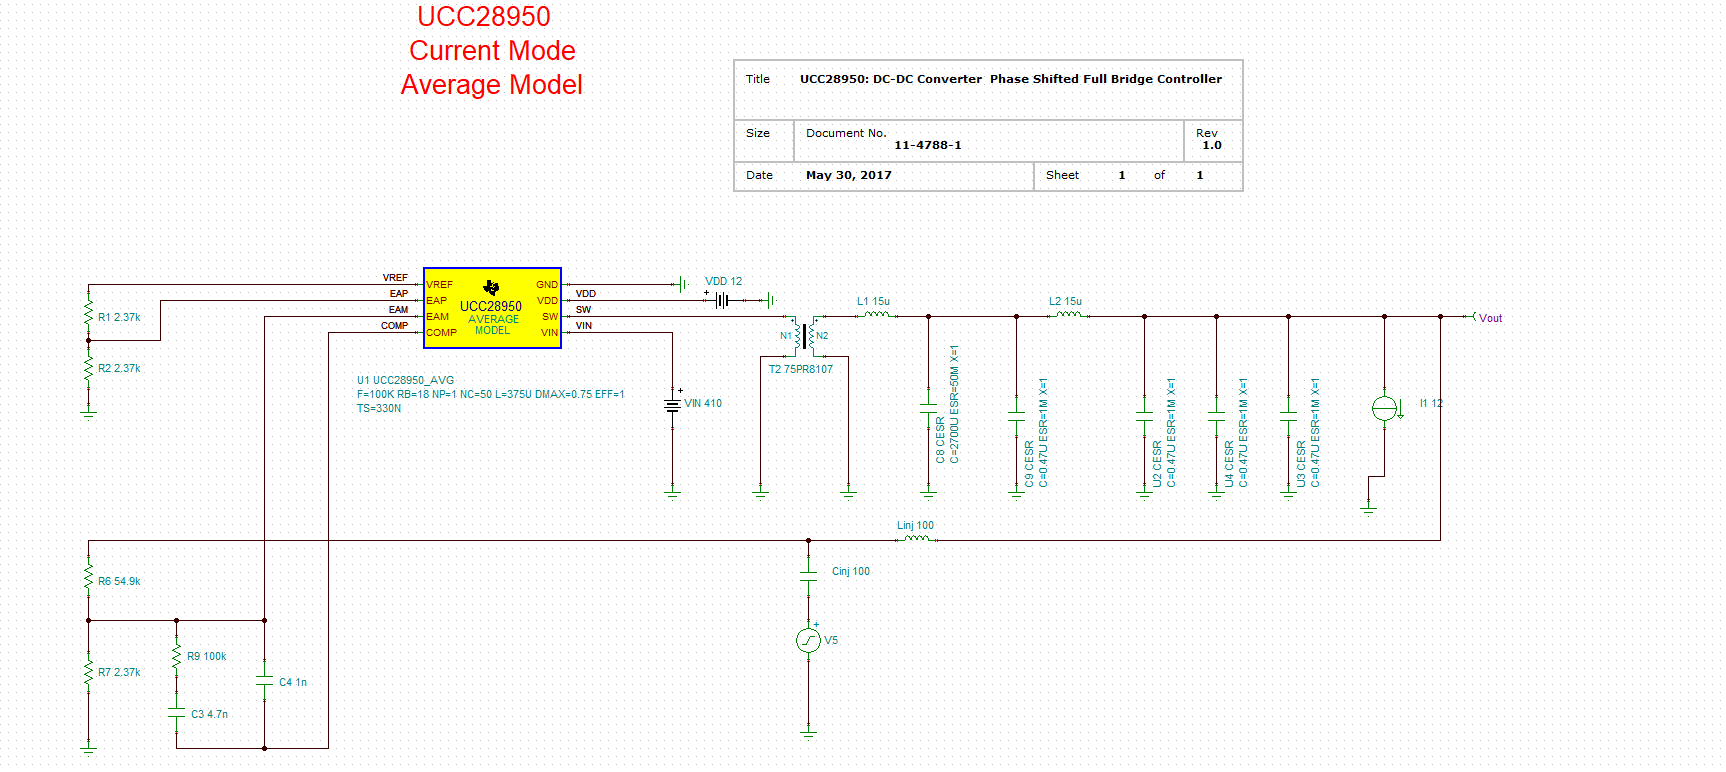This screenshot has height=772, width=1726.
Task: Select capacitor C4 1n symbol
Action: click(x=265, y=680)
